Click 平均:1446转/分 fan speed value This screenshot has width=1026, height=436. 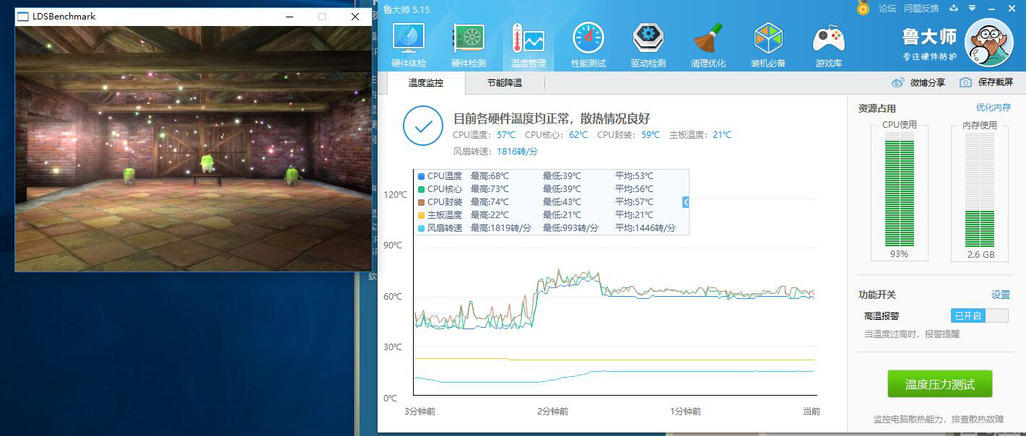coord(644,228)
